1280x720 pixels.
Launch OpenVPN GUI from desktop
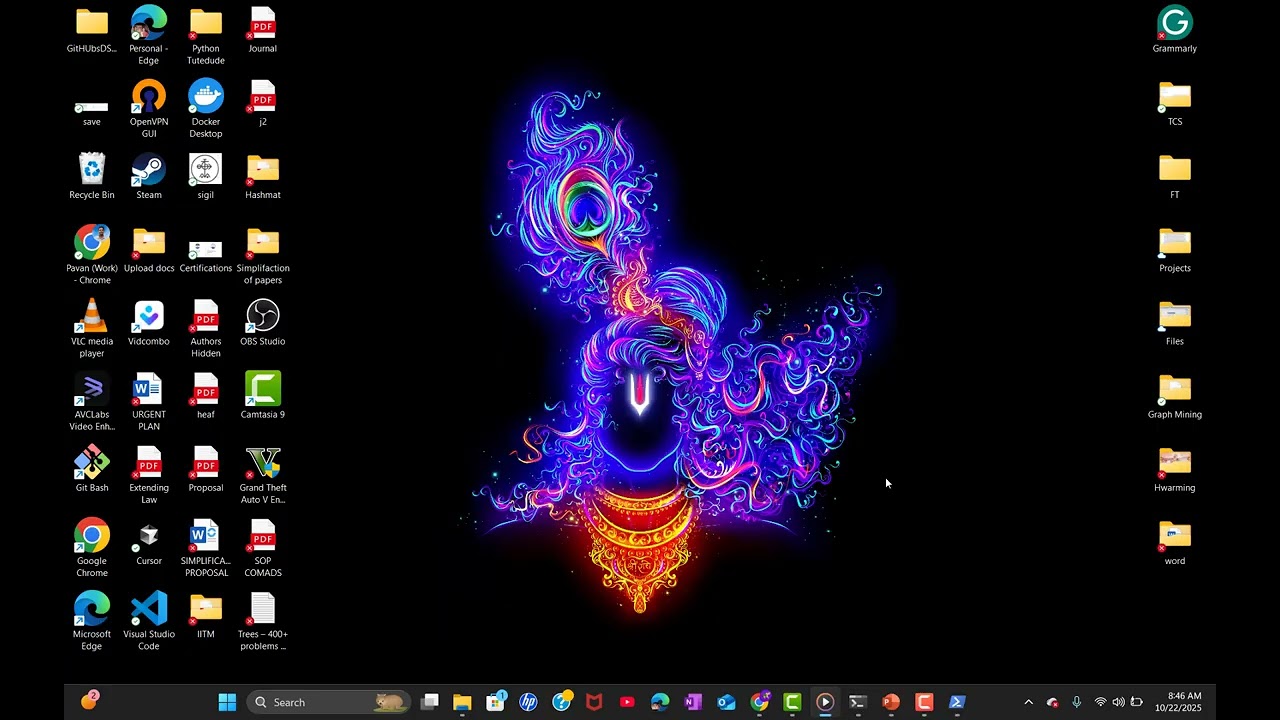149,96
